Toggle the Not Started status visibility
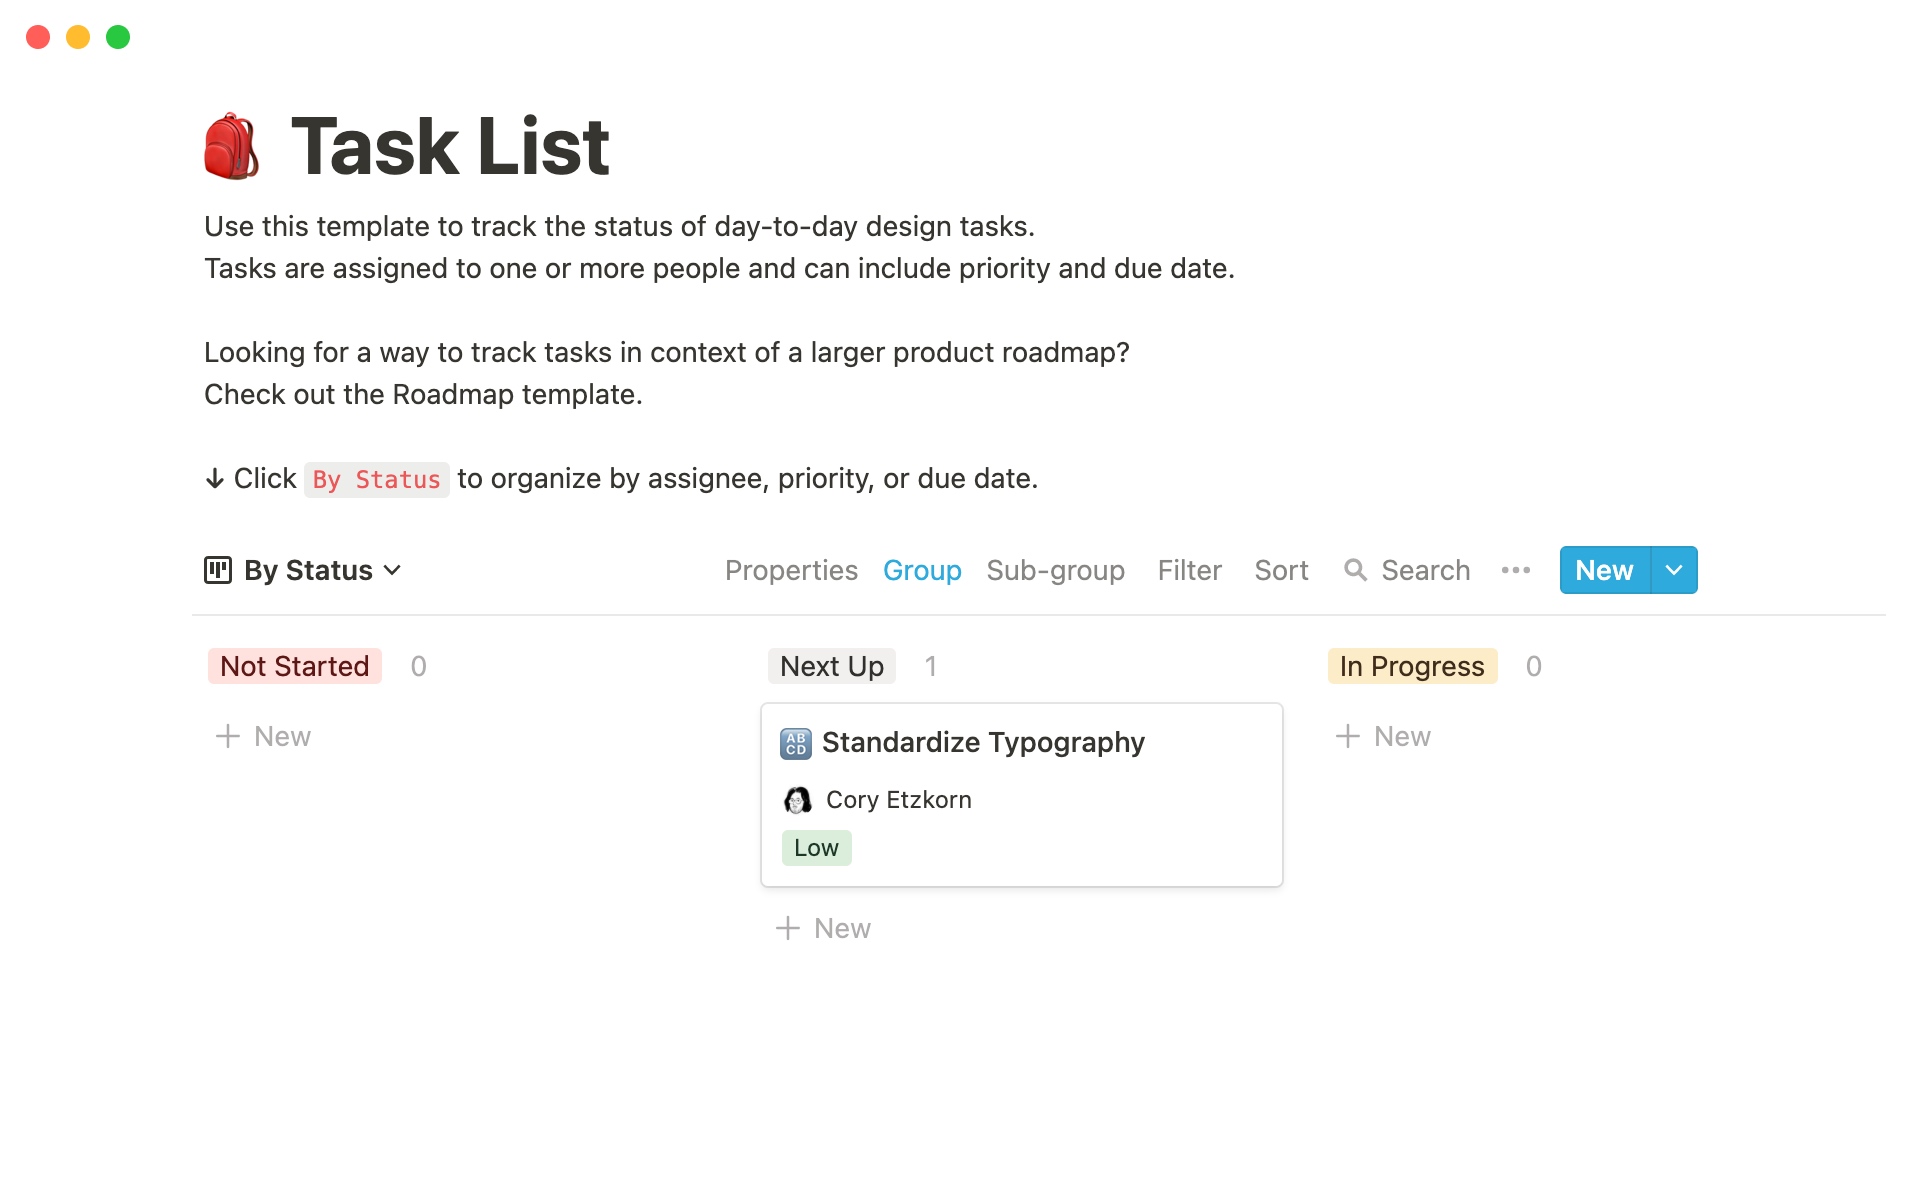Screen dimensions: 1920x1200 click(x=294, y=665)
